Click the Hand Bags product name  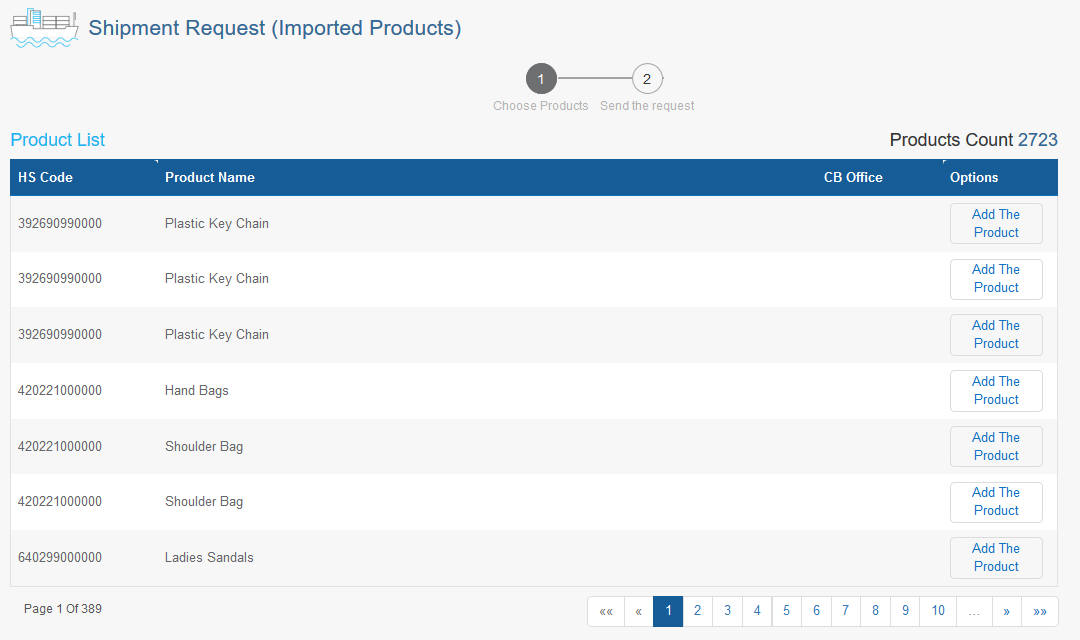coord(196,391)
